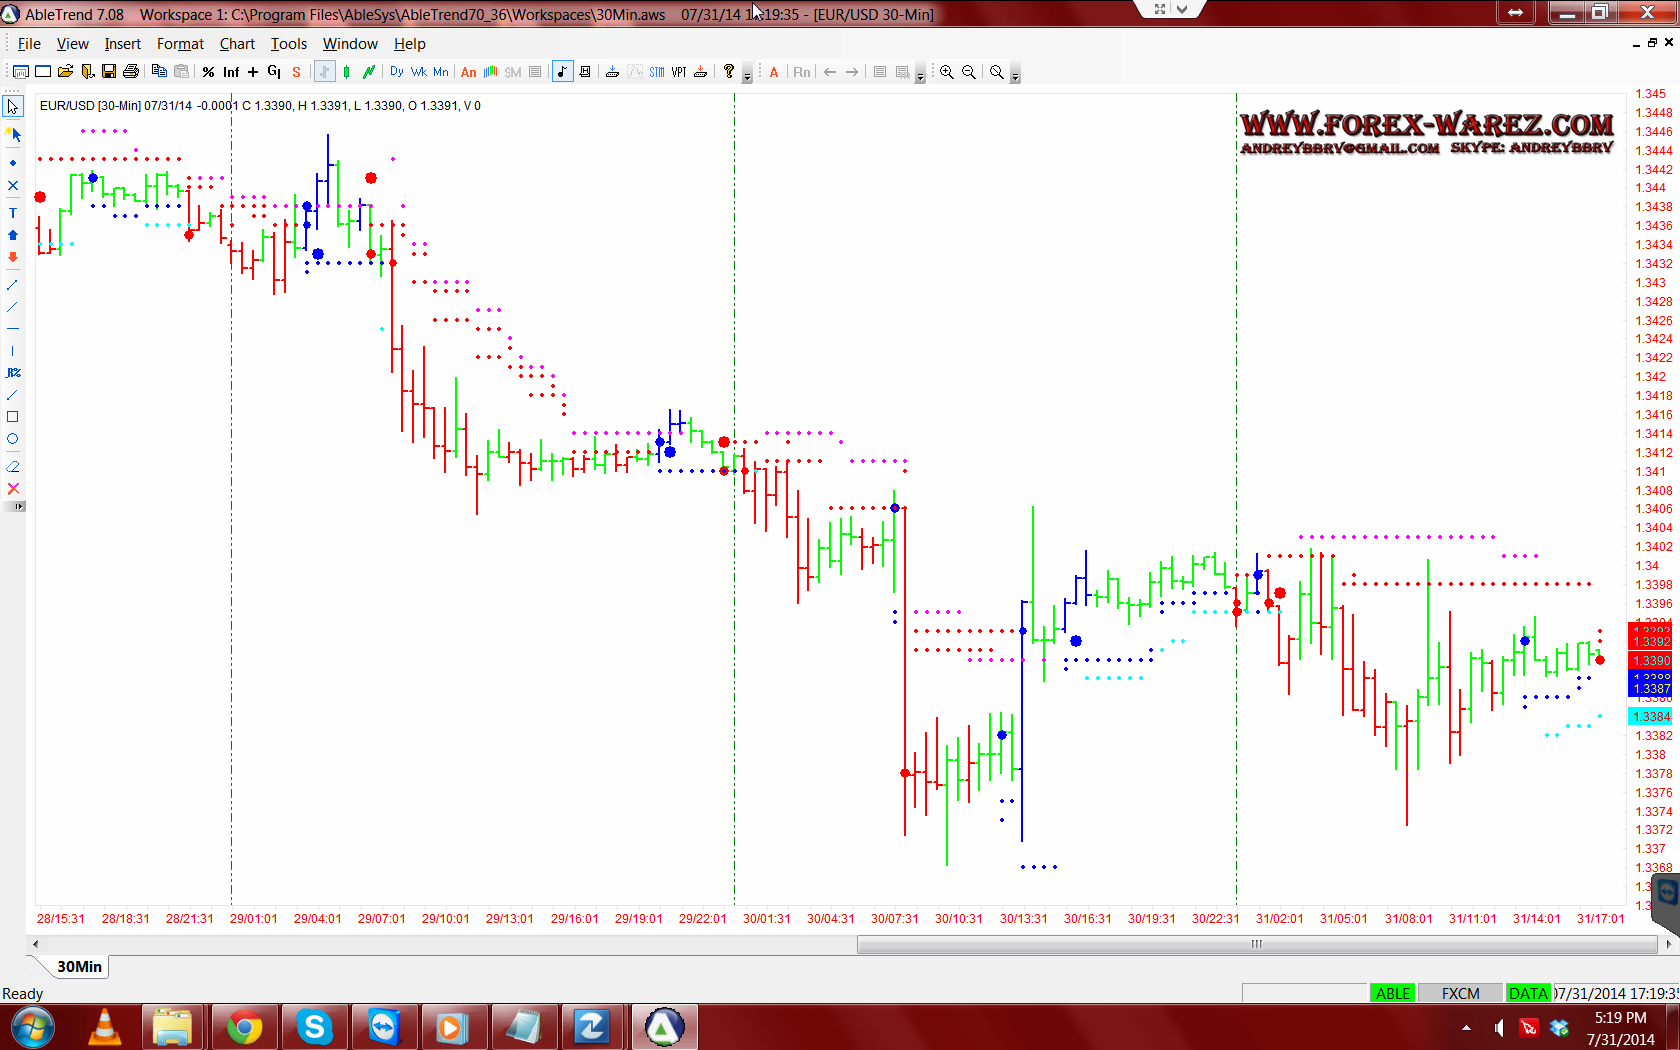Viewport: 1680px width, 1050px height.
Task: Open the Chart menu
Action: (x=237, y=44)
